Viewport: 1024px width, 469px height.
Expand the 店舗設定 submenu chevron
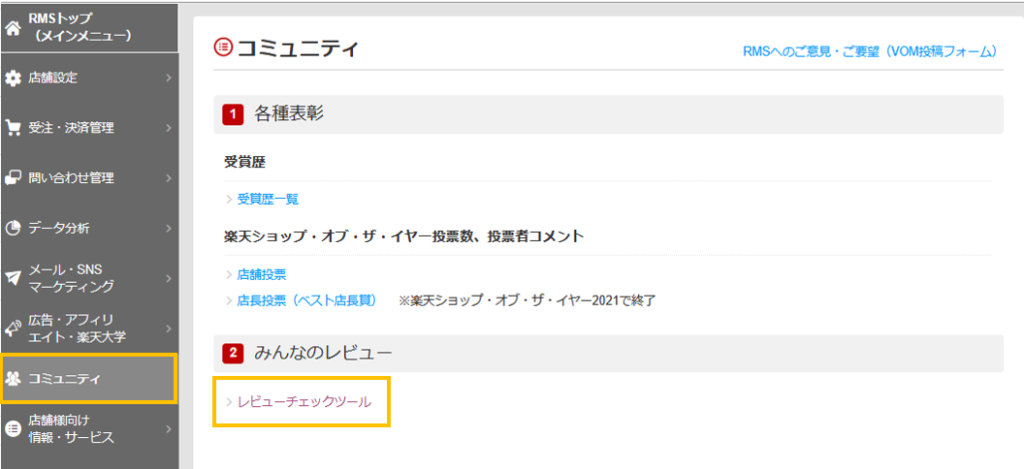click(168, 78)
